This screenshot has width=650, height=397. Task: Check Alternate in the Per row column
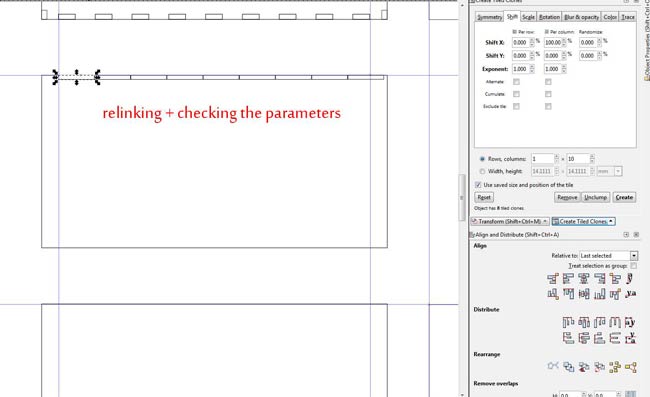pos(516,82)
